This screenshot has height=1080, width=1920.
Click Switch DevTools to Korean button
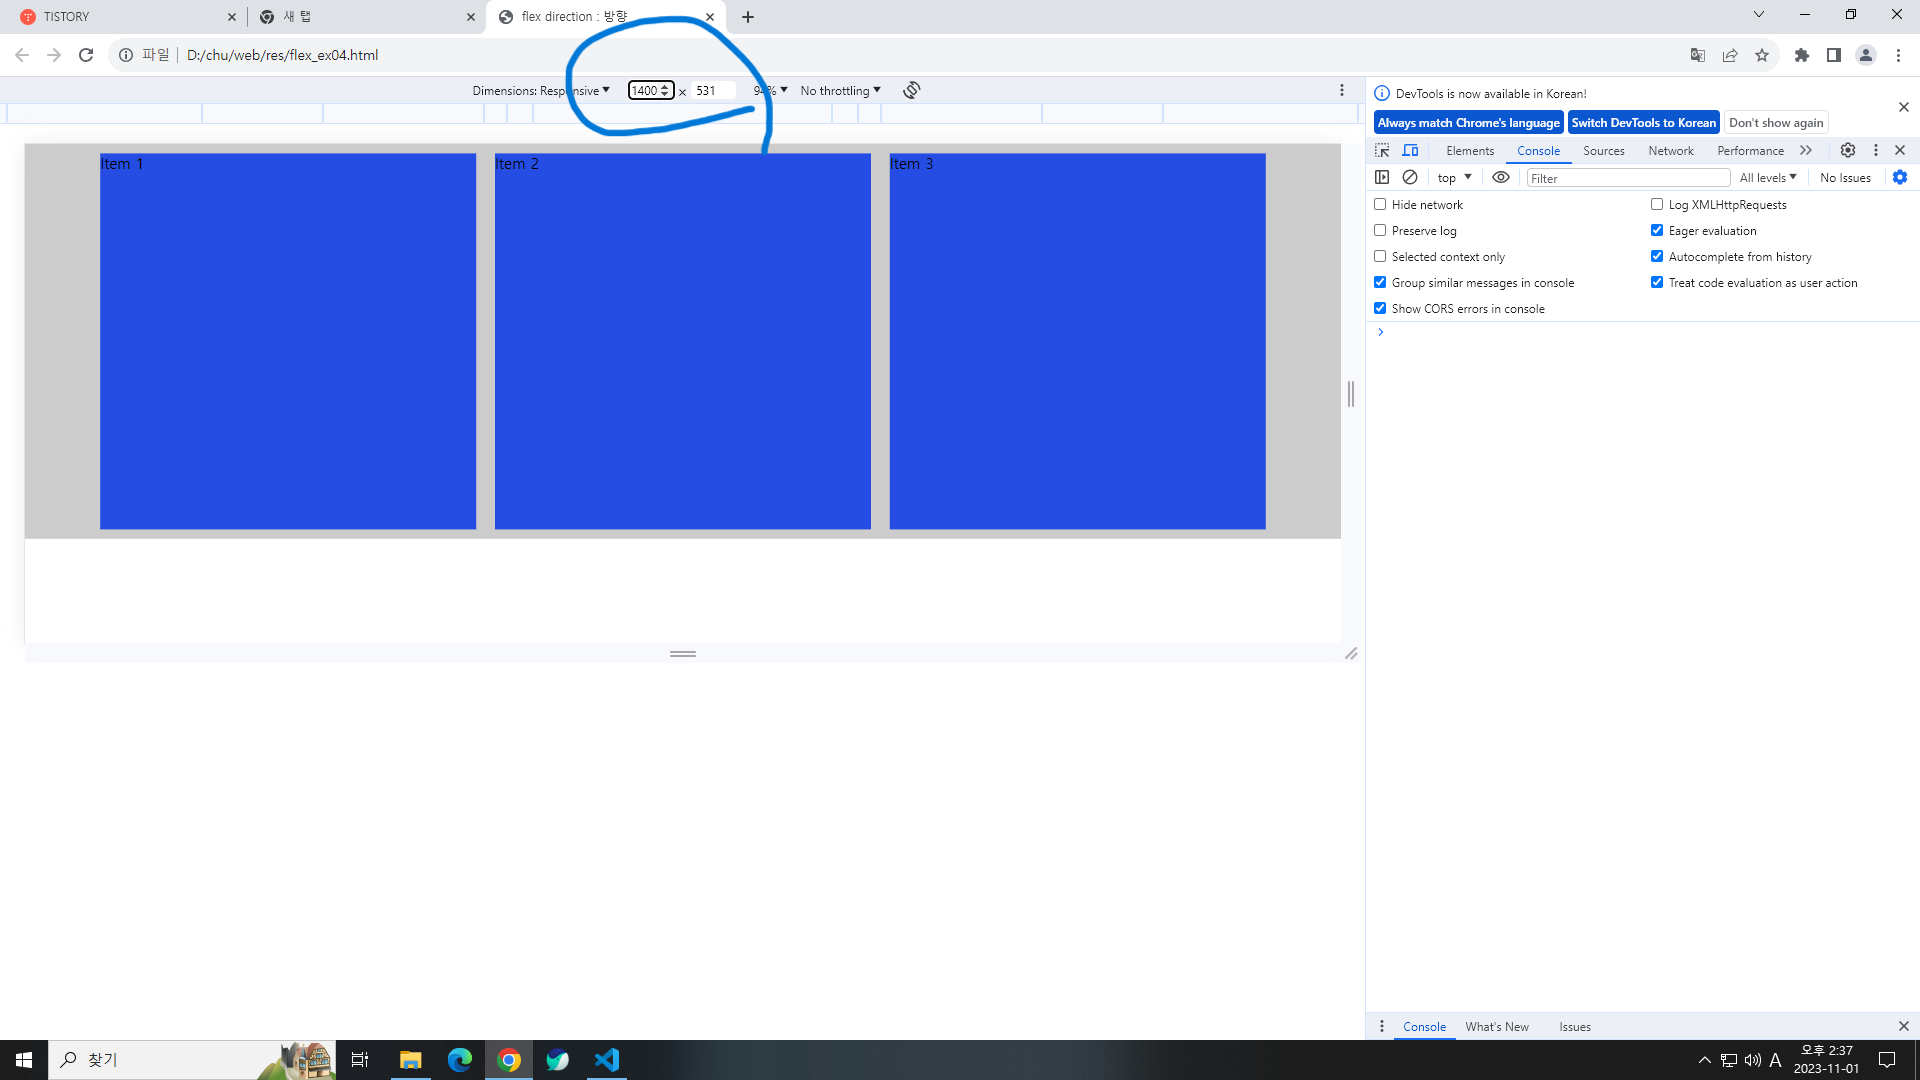pos(1643,122)
